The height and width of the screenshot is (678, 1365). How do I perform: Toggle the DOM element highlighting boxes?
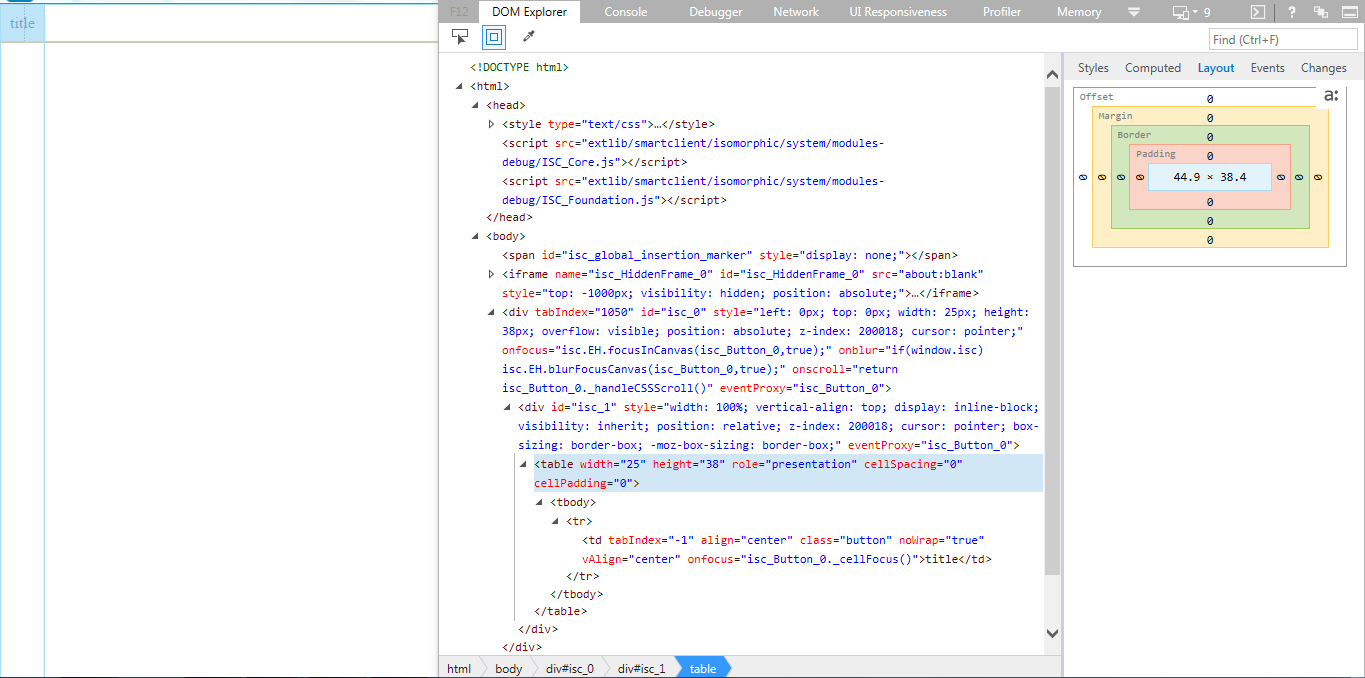coord(493,37)
